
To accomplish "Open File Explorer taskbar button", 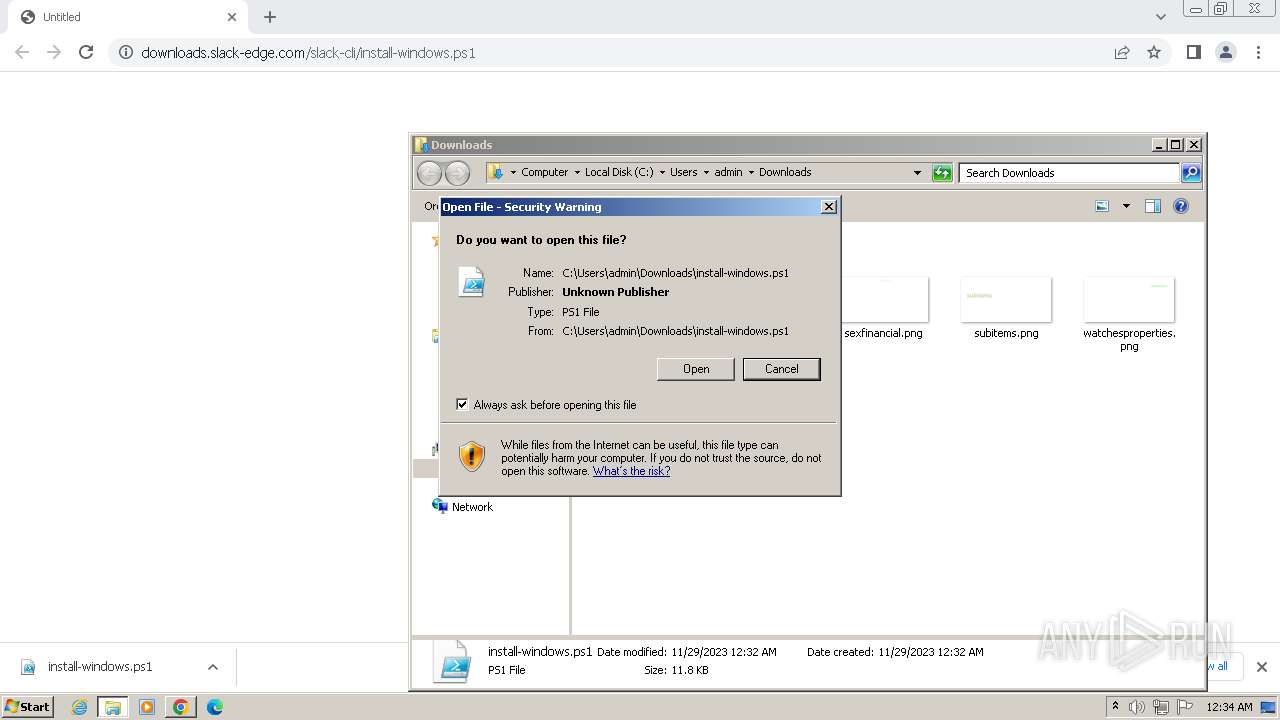I will point(113,707).
